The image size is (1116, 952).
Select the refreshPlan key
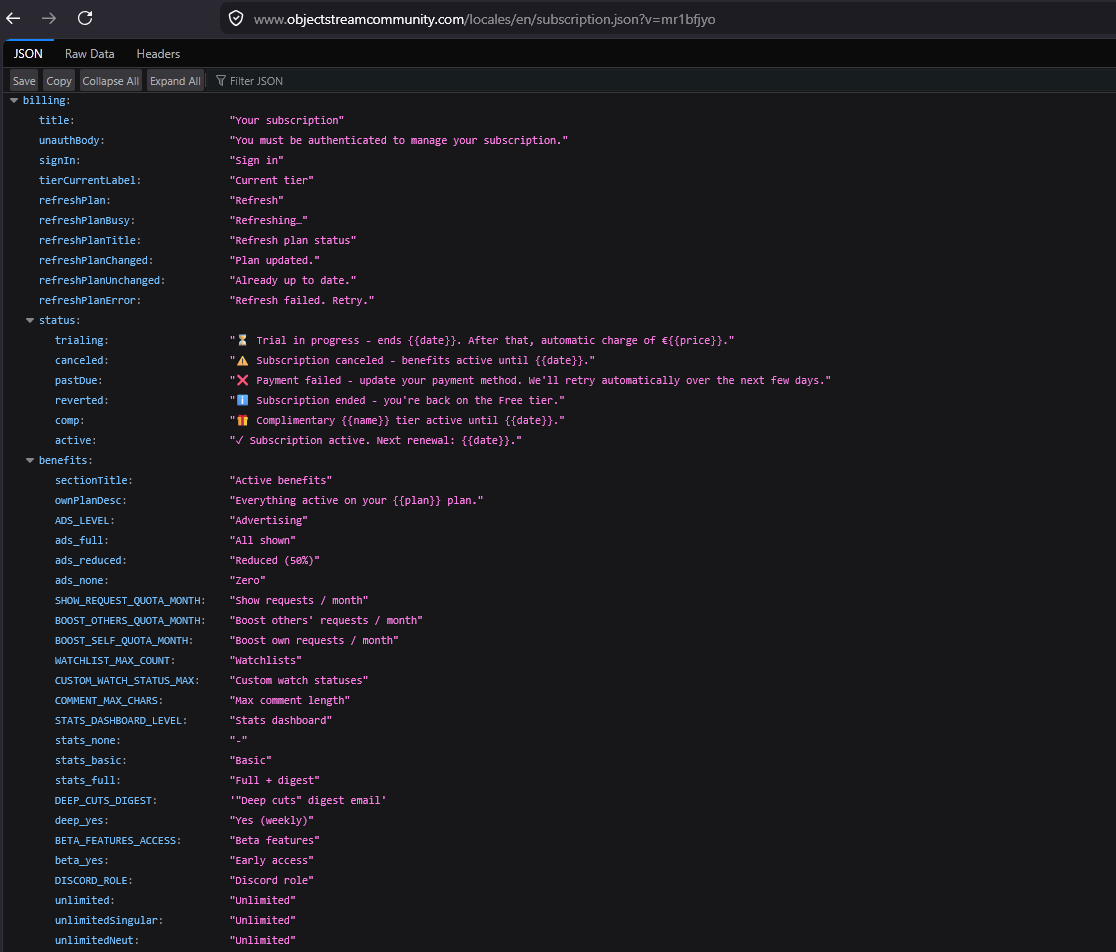(x=75, y=201)
